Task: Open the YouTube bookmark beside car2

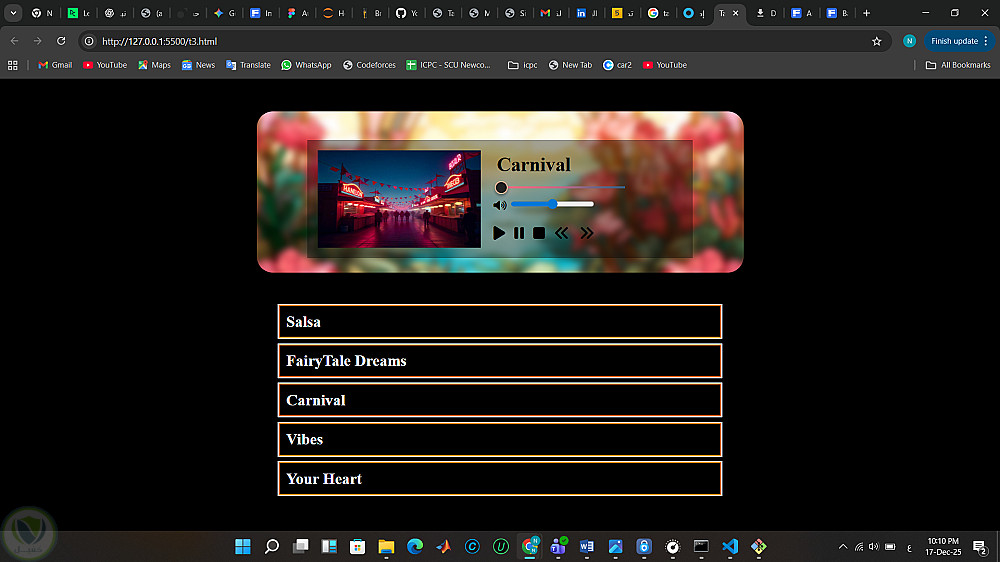Action: pos(665,65)
